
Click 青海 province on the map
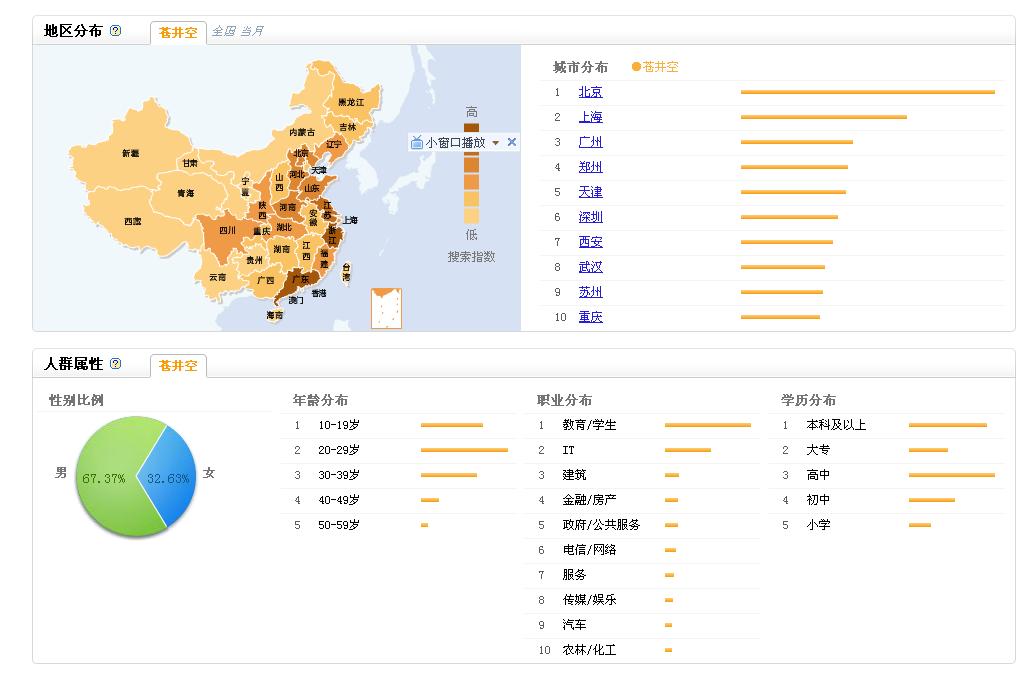185,193
